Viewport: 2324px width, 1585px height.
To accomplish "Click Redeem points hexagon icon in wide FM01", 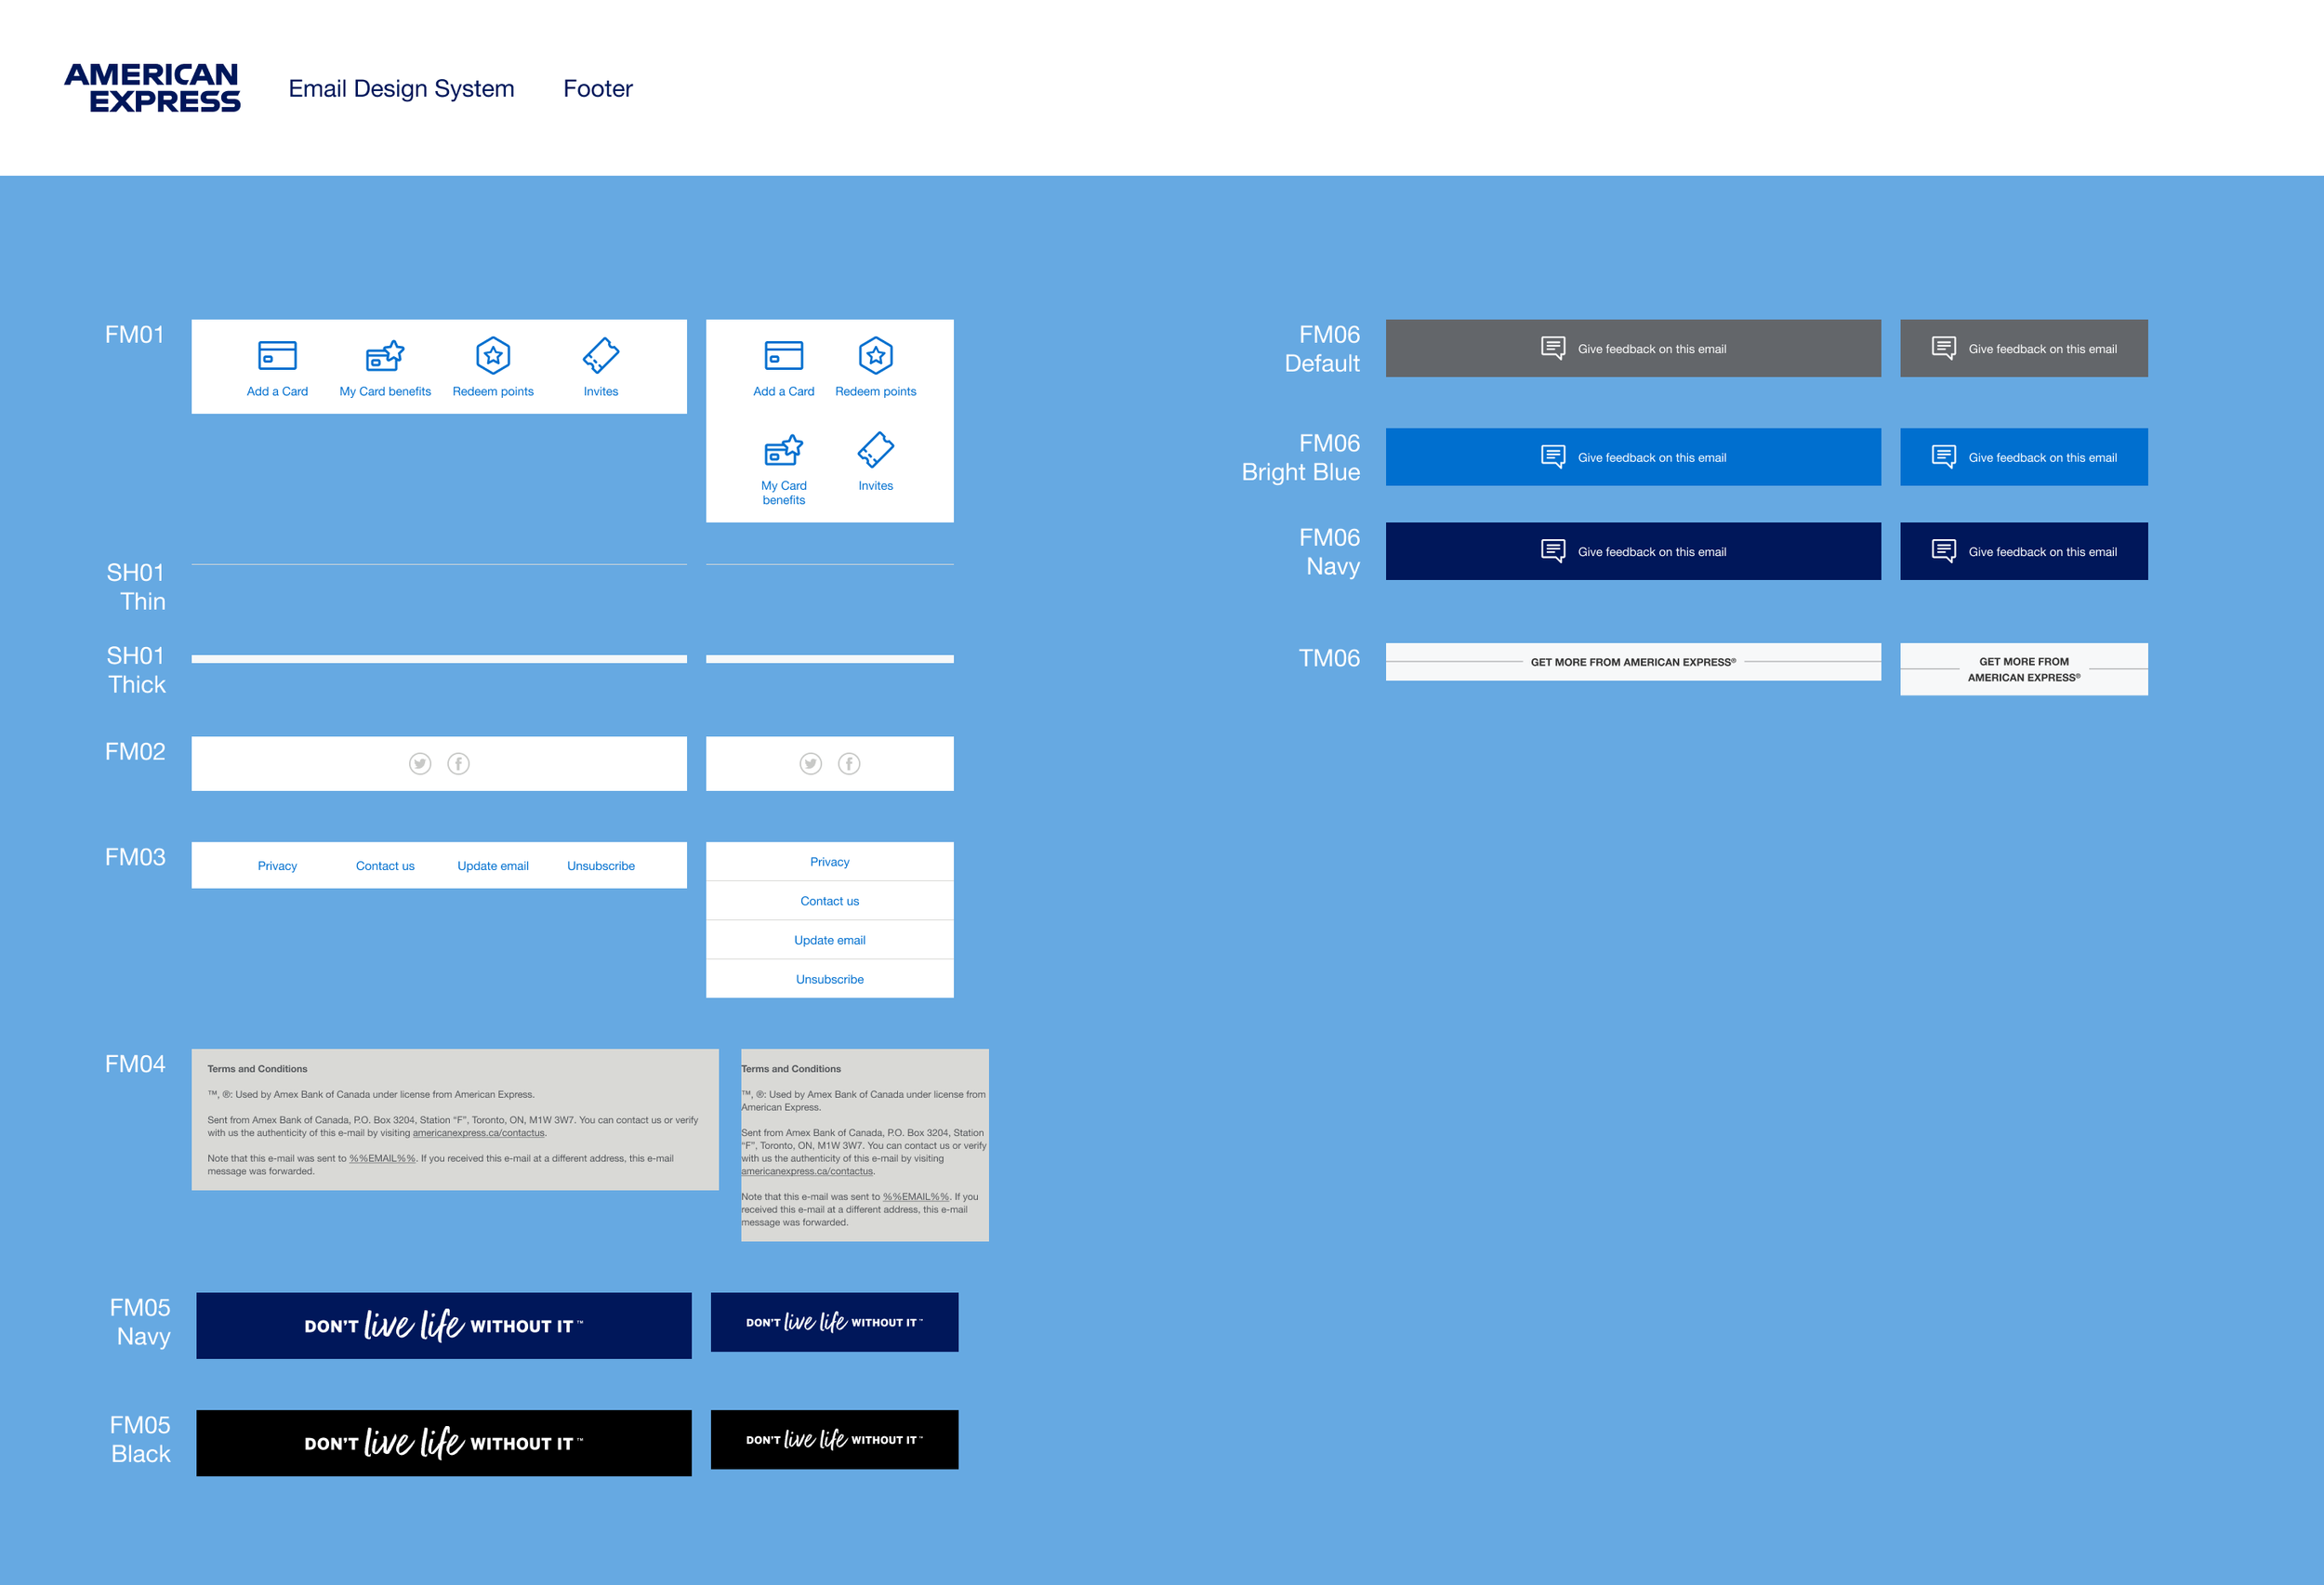I will [493, 355].
